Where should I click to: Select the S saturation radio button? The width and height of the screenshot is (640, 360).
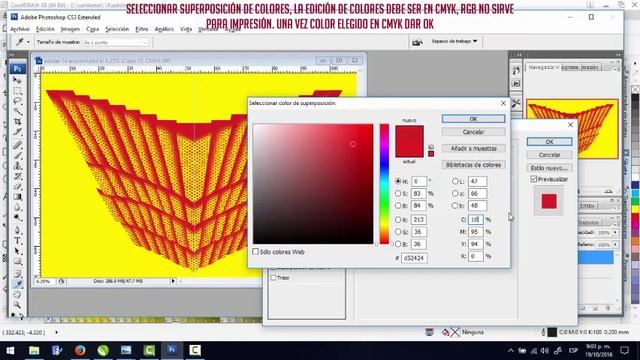[398, 193]
